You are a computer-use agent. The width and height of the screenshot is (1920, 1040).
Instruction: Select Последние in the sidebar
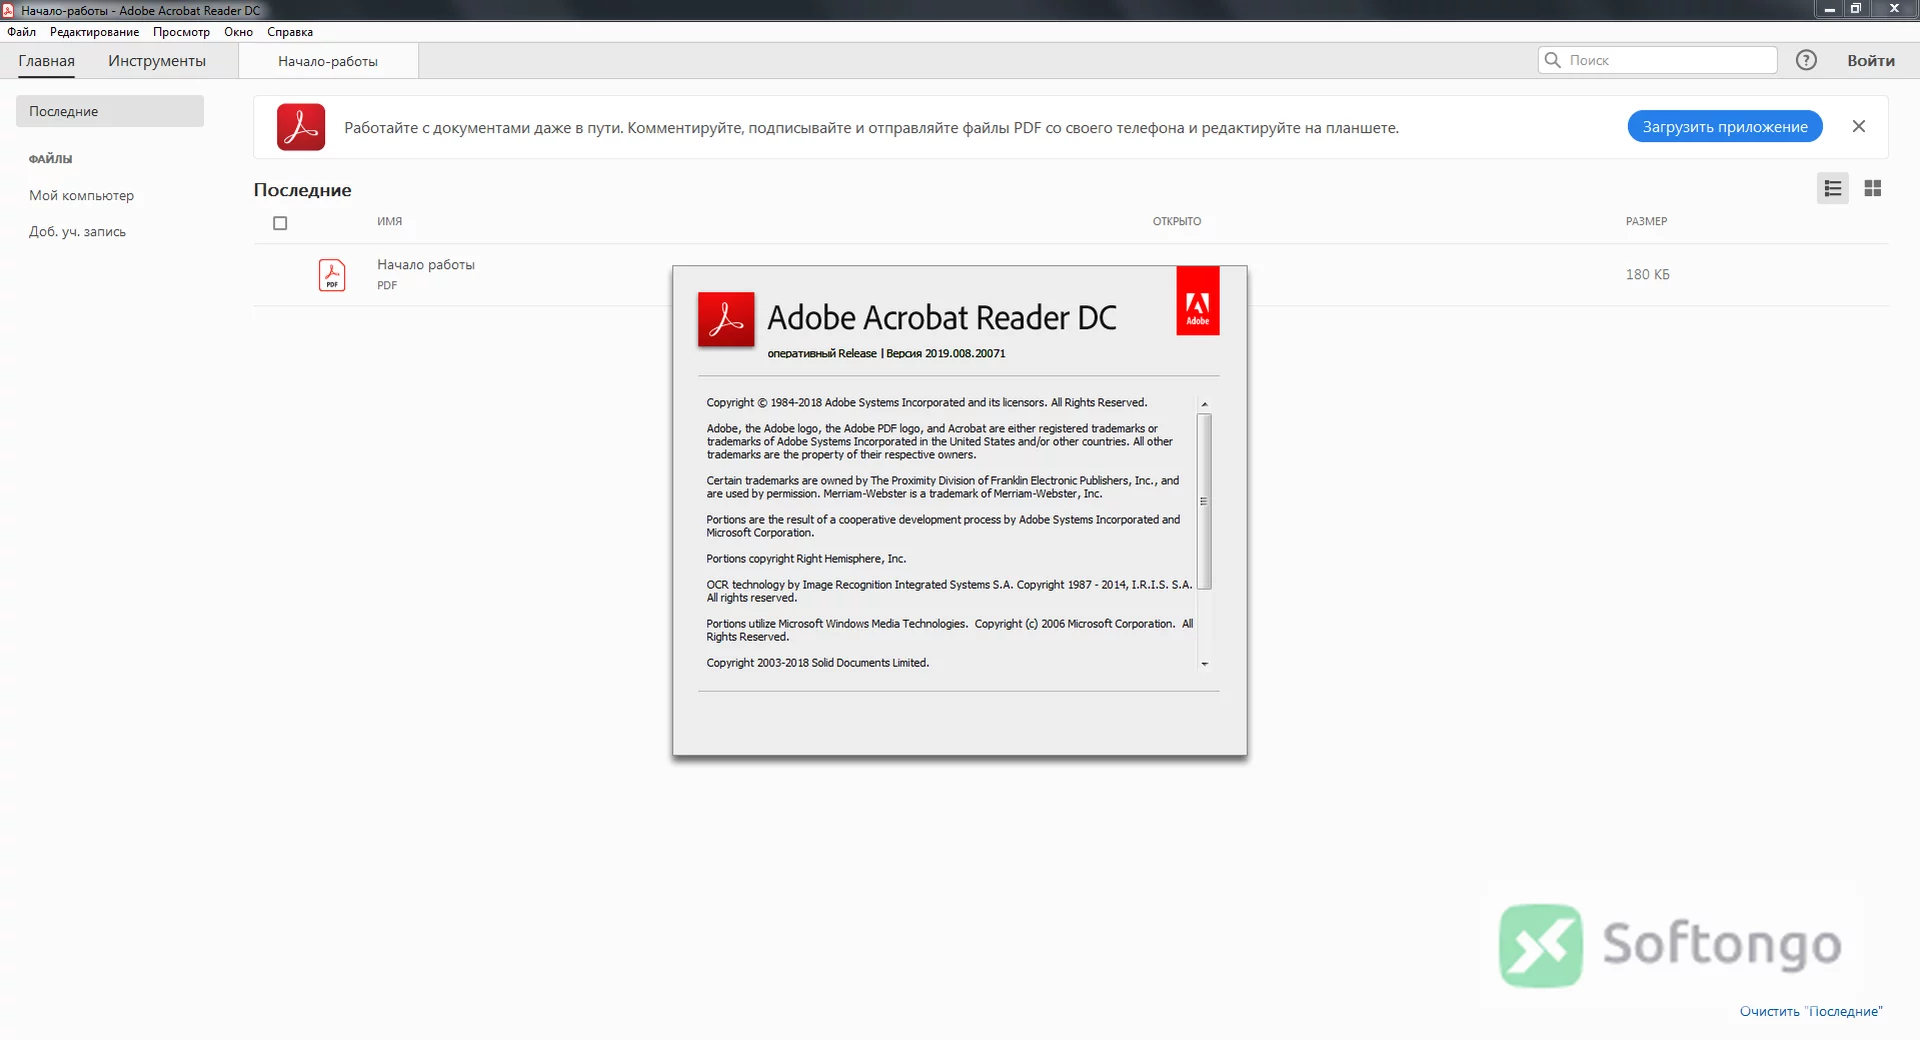tap(110, 111)
